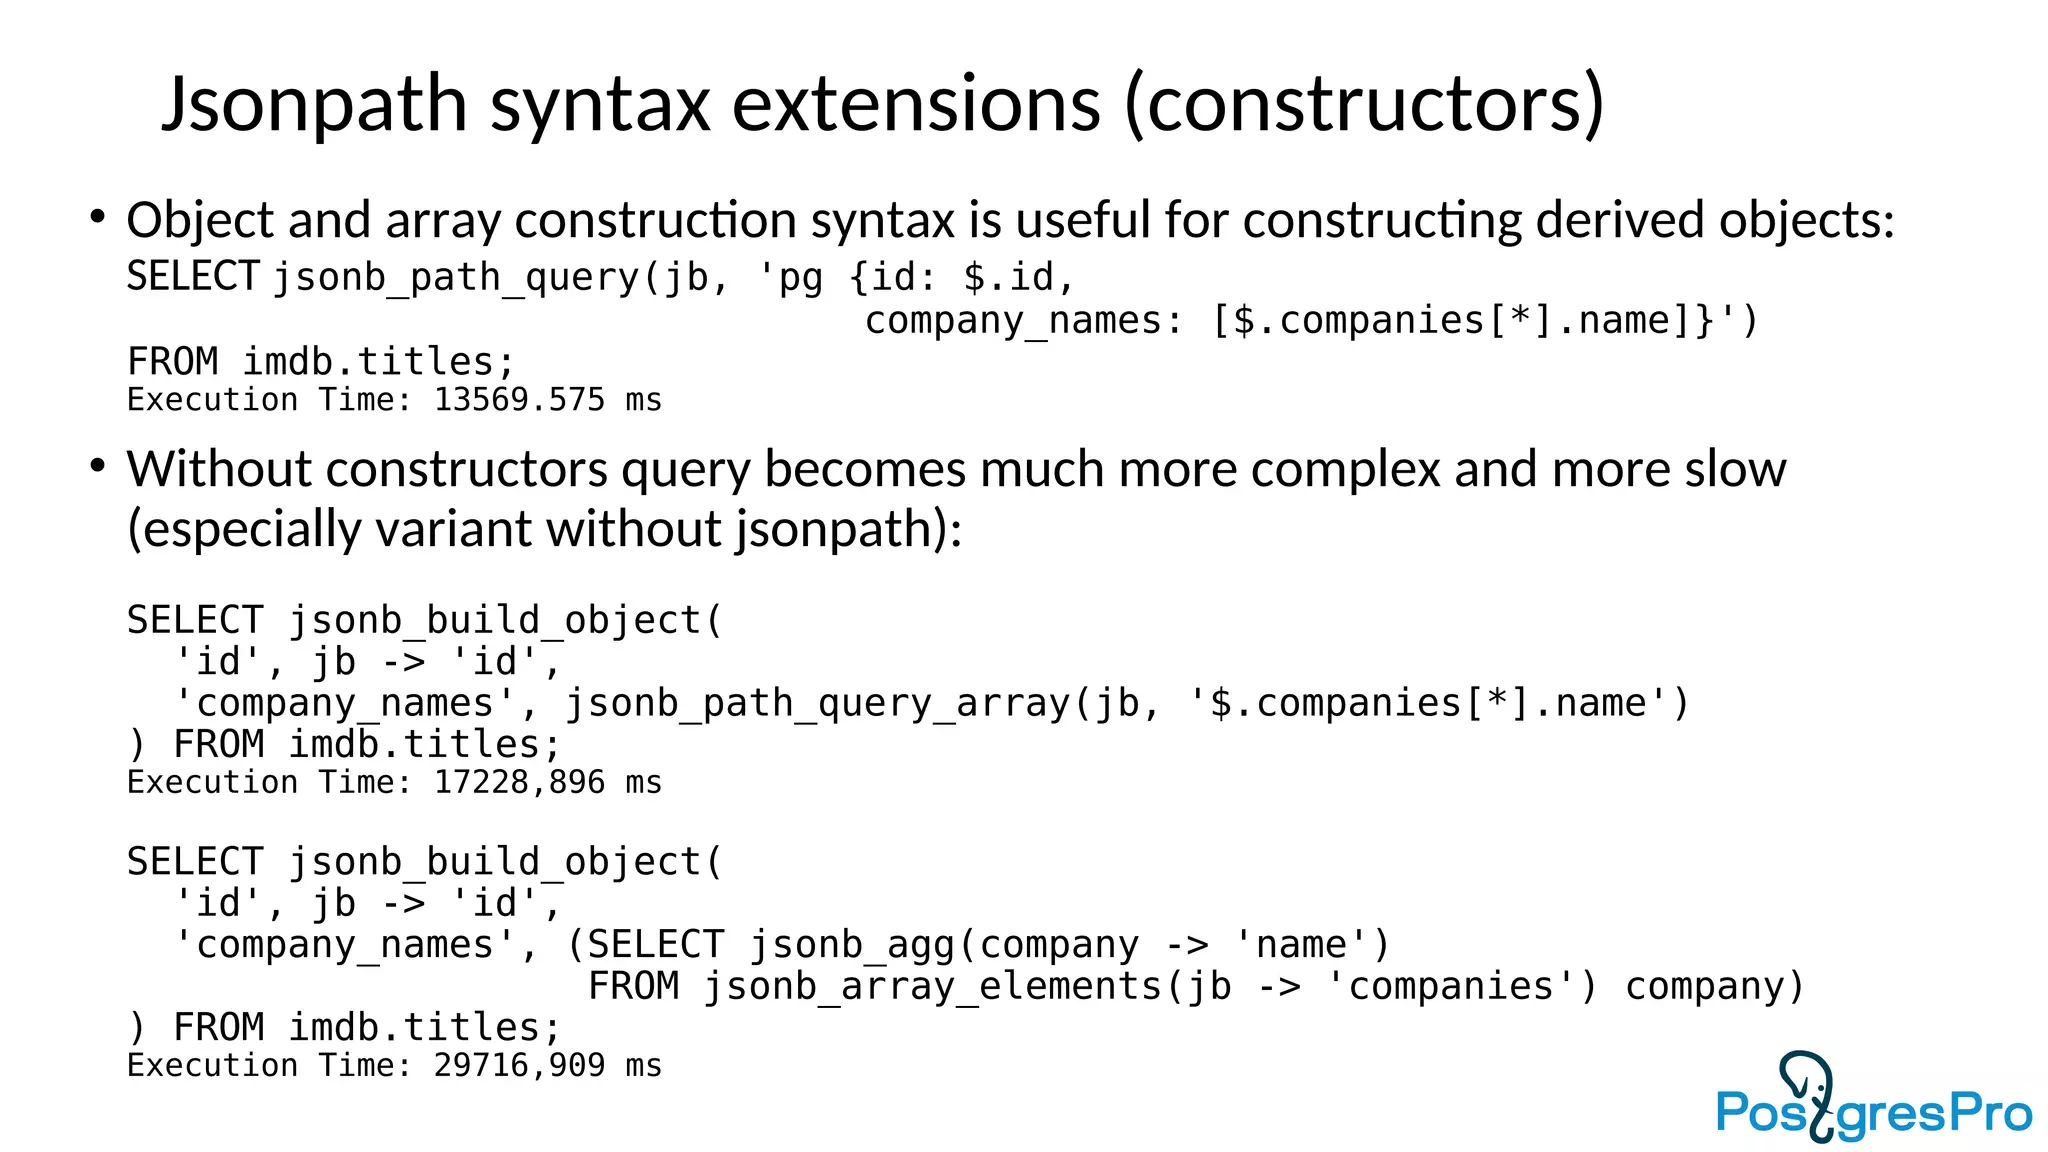Click the line 'SELECT jsonb_path_query(jb, 'pg {id: $.id,'
2048x1152 pixels.
point(600,277)
